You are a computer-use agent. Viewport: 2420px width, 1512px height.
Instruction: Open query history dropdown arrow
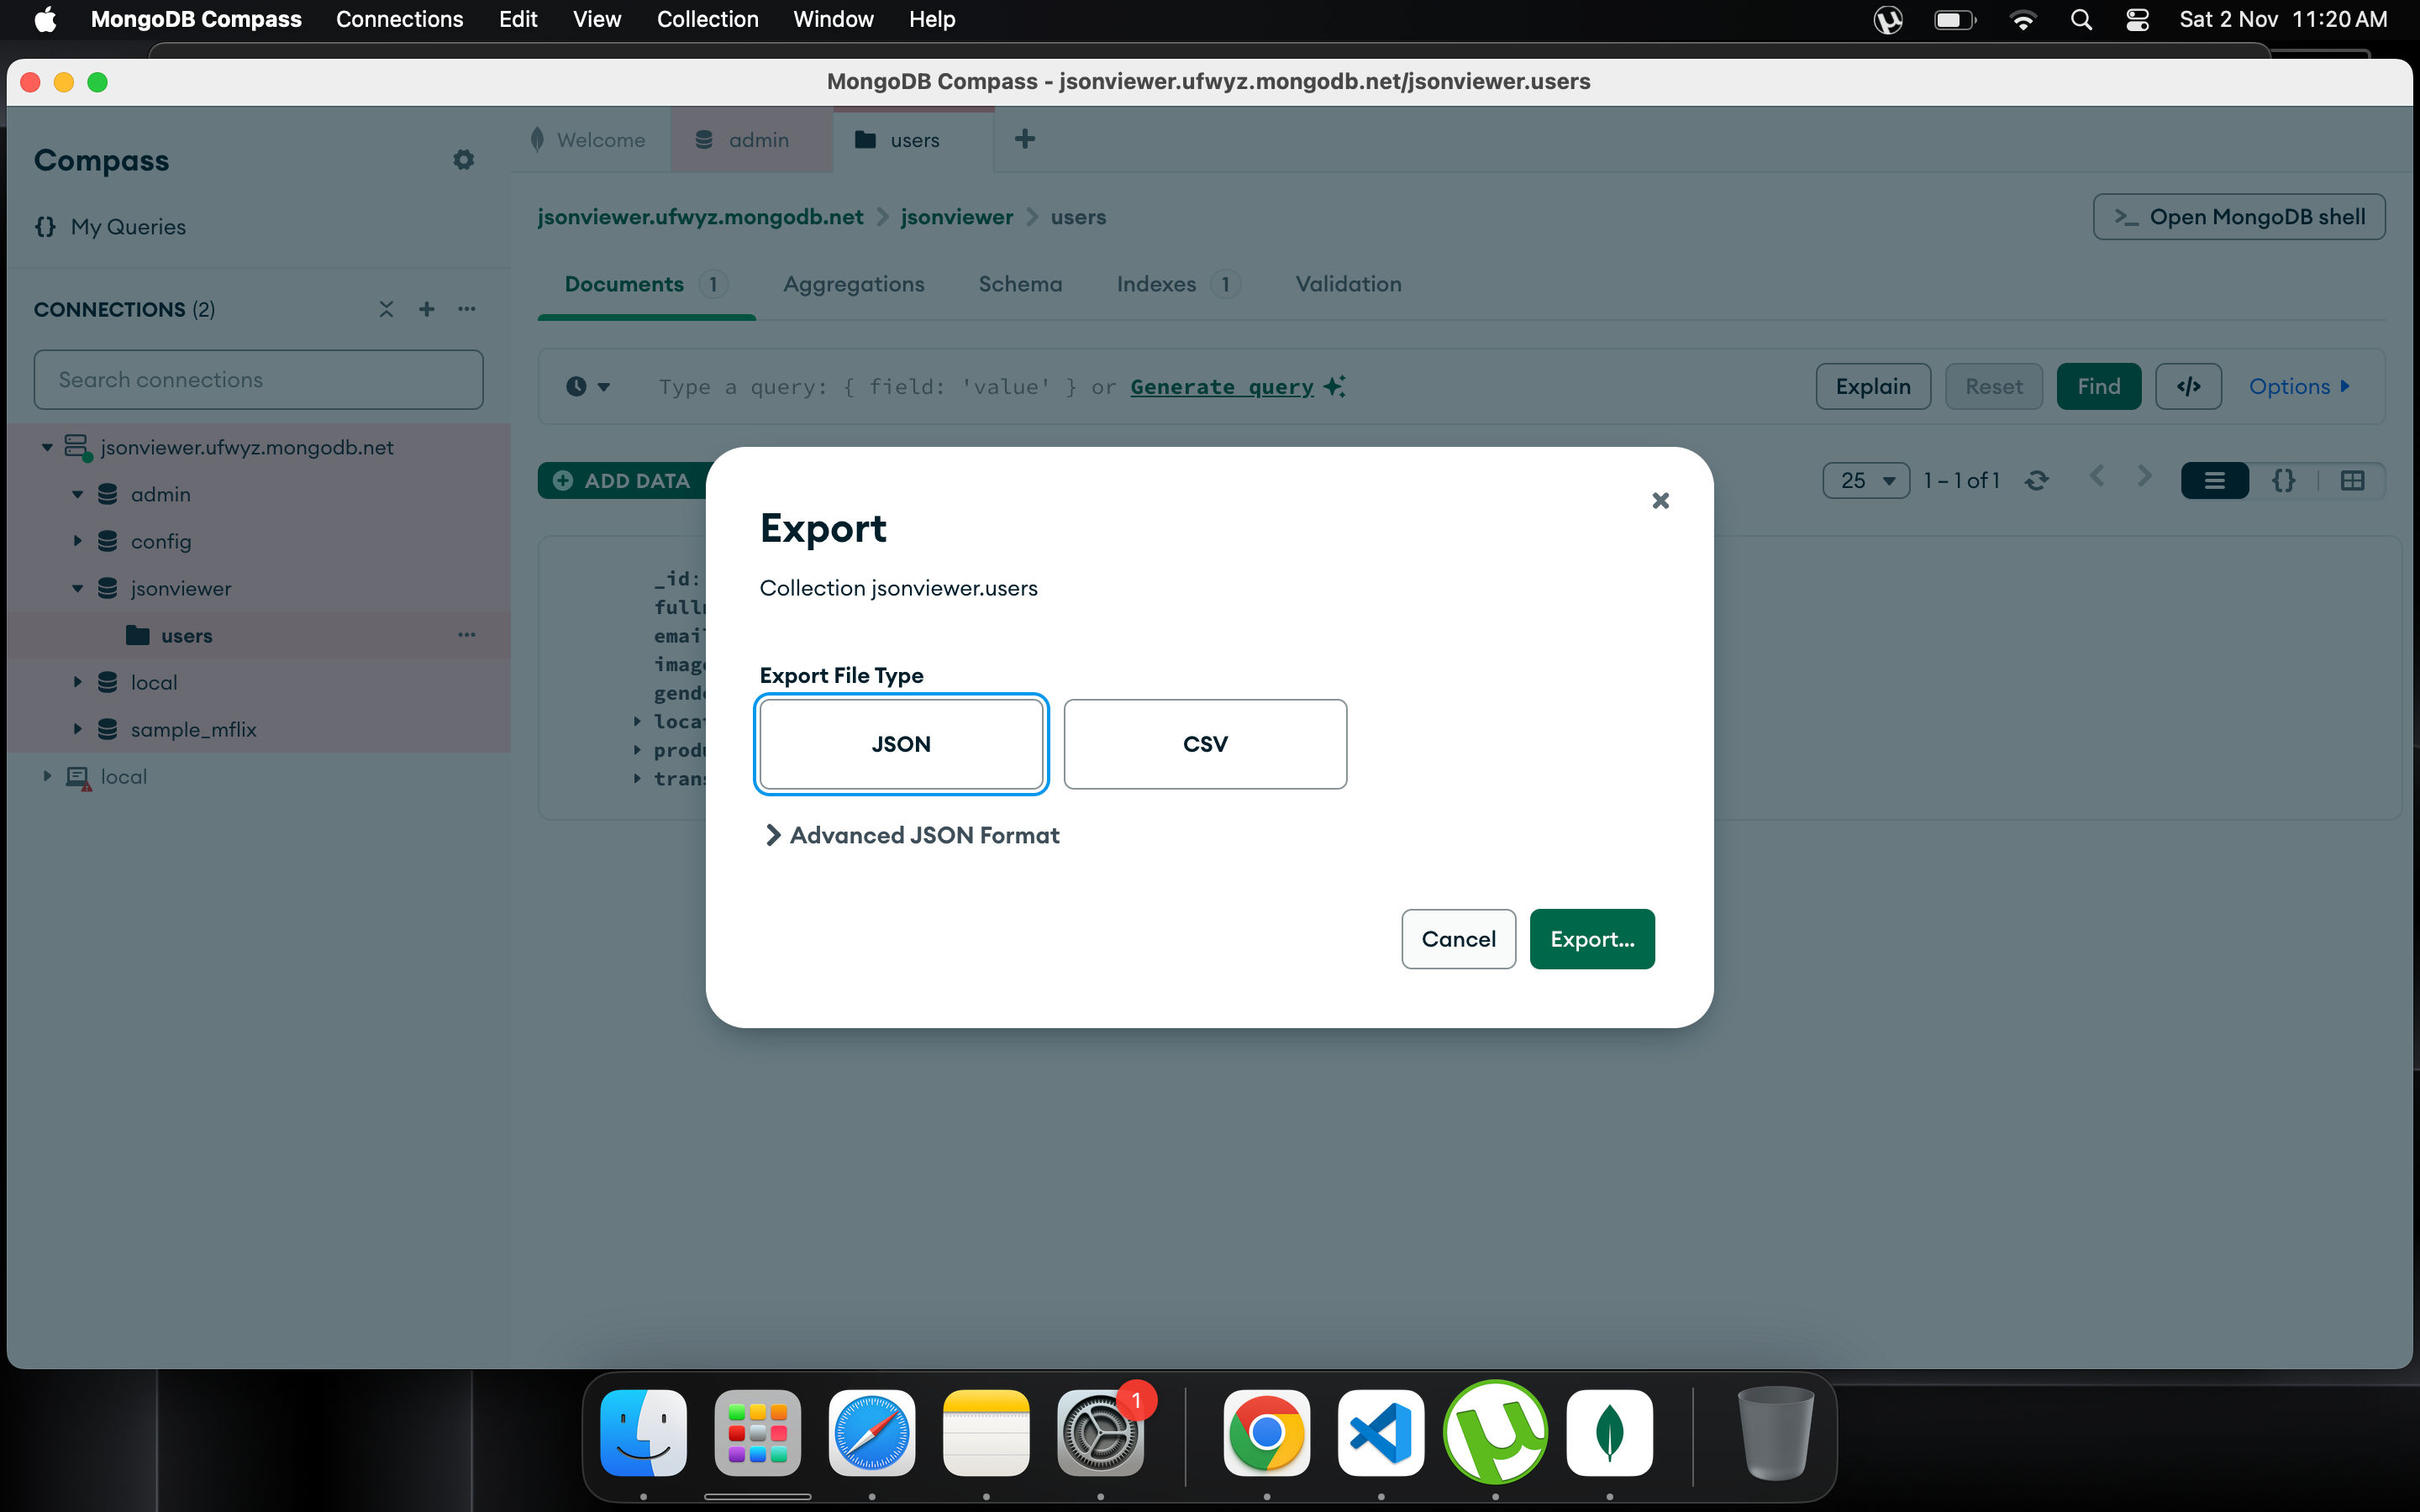tap(603, 386)
